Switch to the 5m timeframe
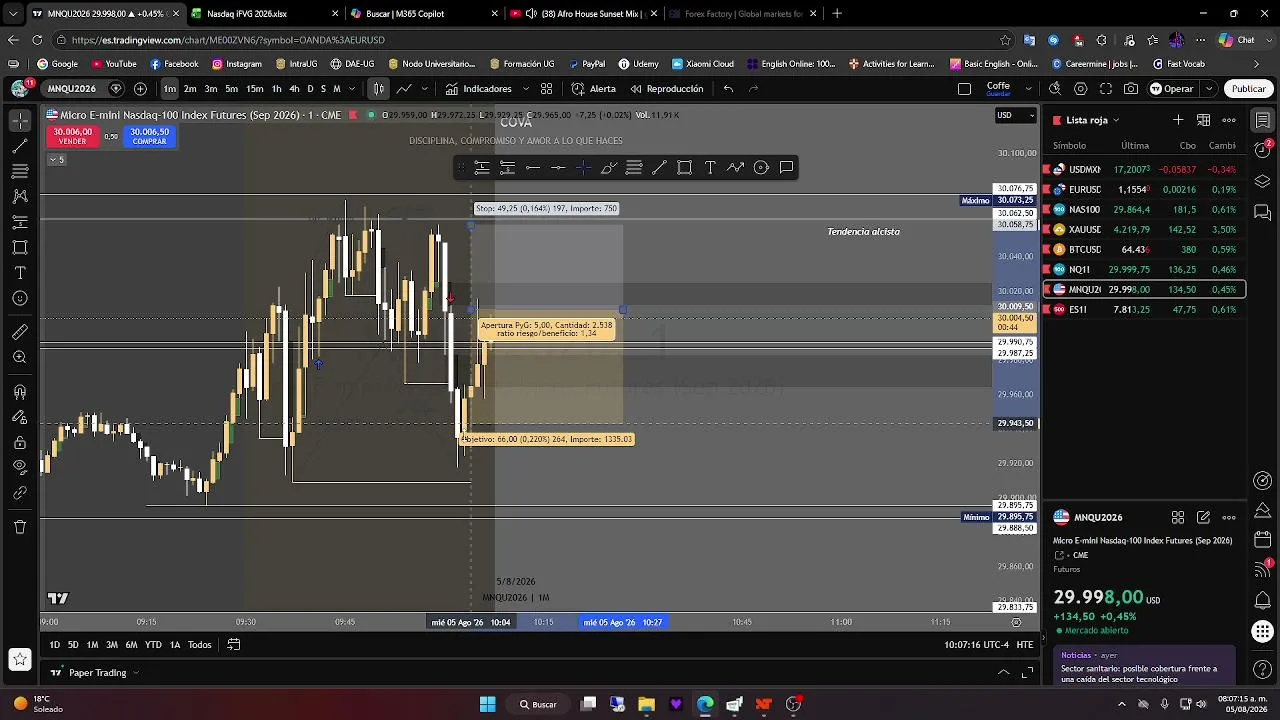1280x720 pixels. (x=231, y=89)
